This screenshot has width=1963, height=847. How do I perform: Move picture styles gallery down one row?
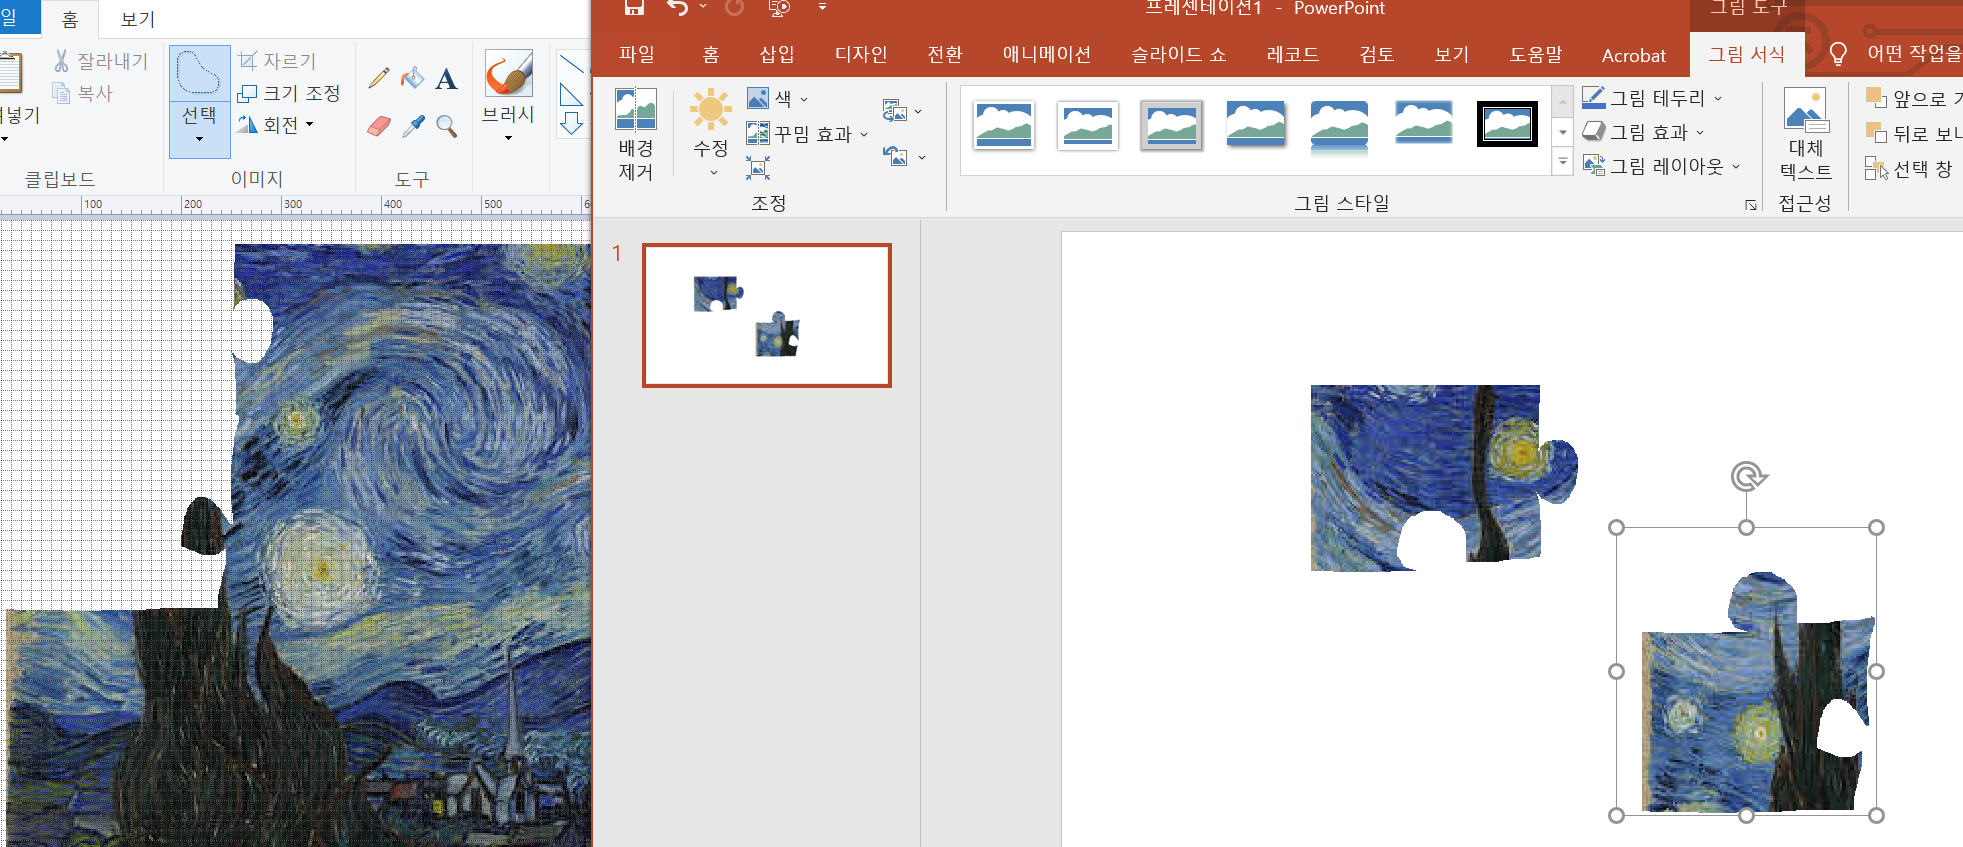(x=1563, y=131)
